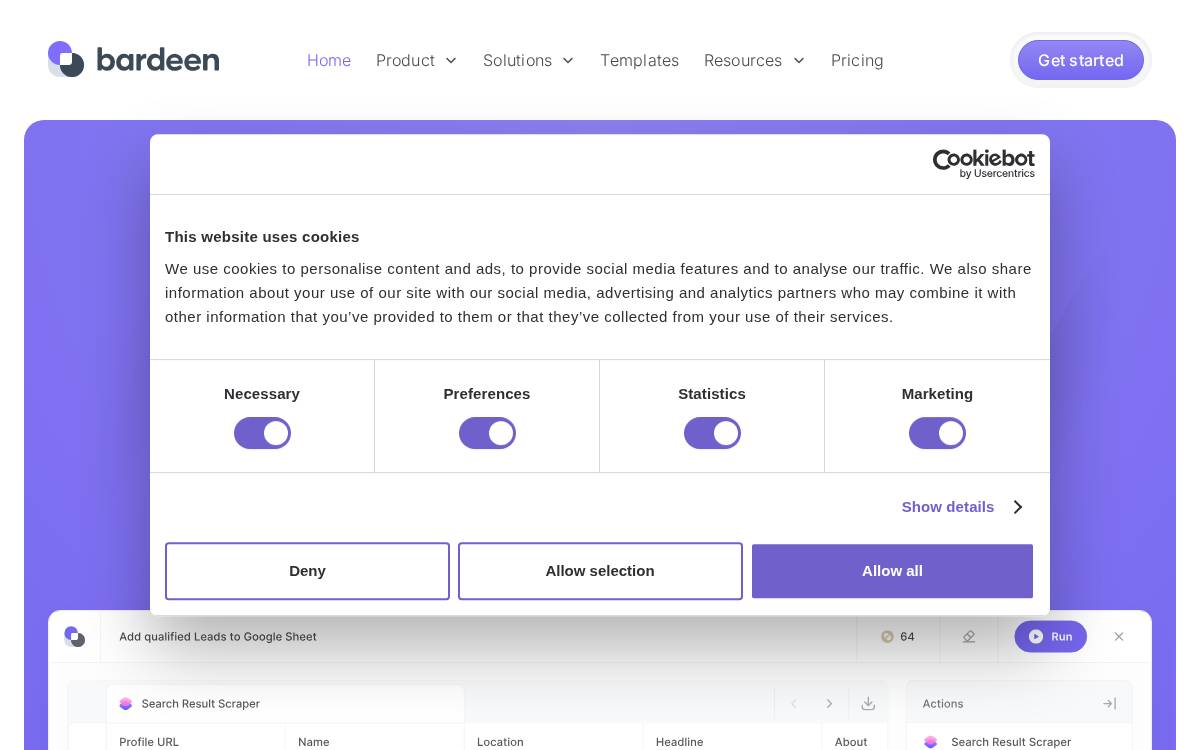The image size is (1200, 750).
Task: Click the 'Add qualified Leads to Google Sheet' title
Action: [x=218, y=636]
